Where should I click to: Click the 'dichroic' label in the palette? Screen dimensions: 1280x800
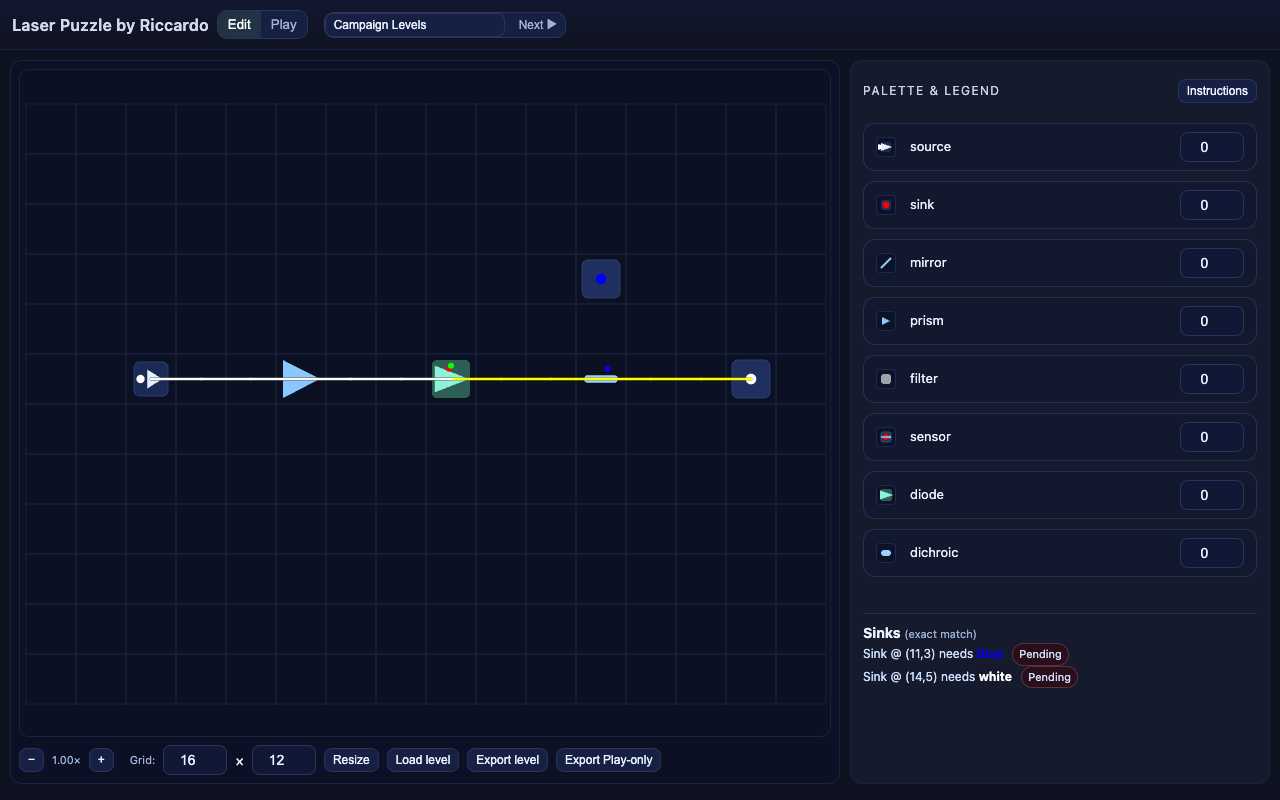tap(934, 553)
